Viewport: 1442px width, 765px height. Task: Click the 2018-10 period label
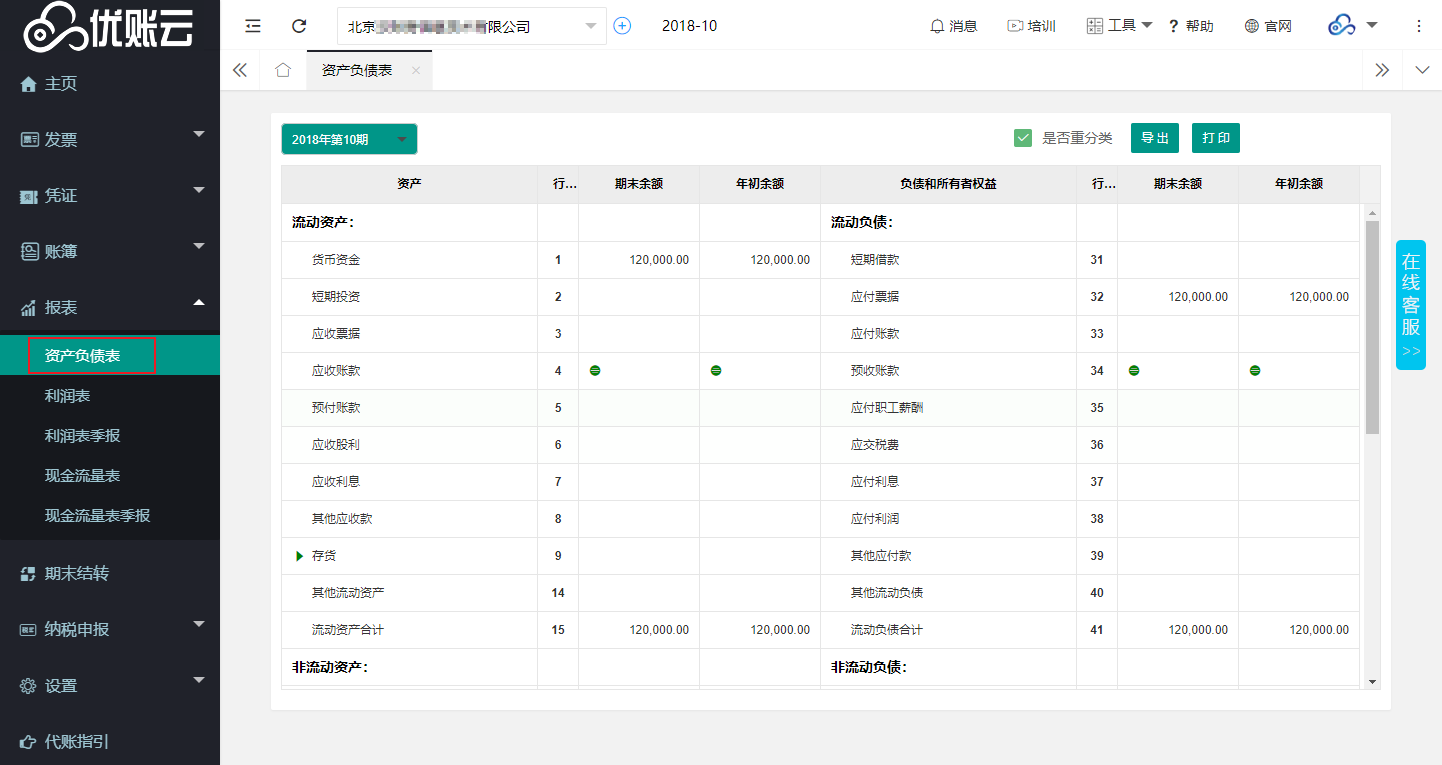tap(689, 26)
